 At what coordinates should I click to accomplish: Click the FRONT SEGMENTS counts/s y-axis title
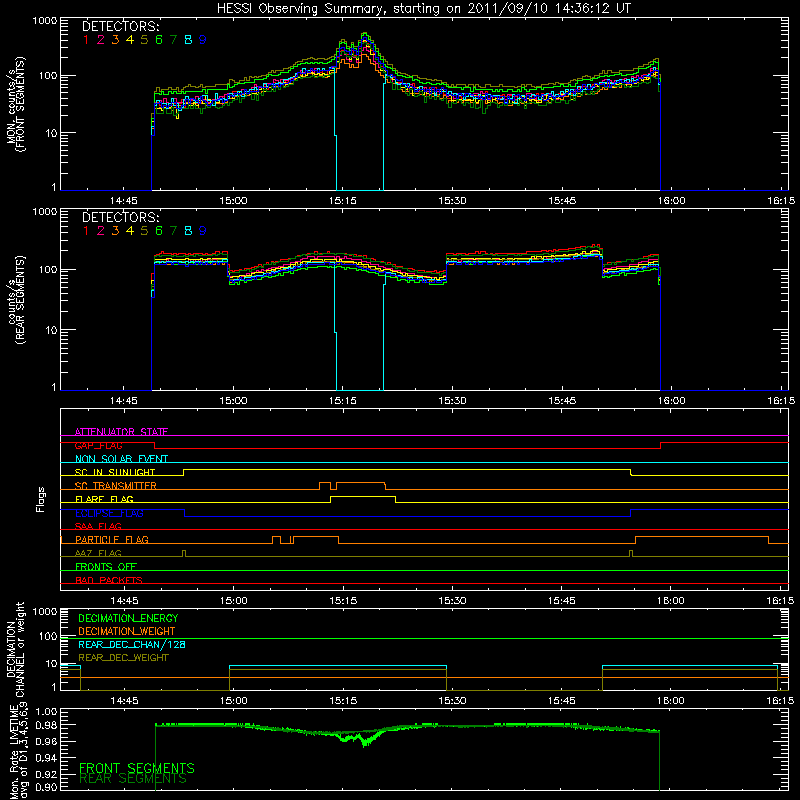point(16,104)
